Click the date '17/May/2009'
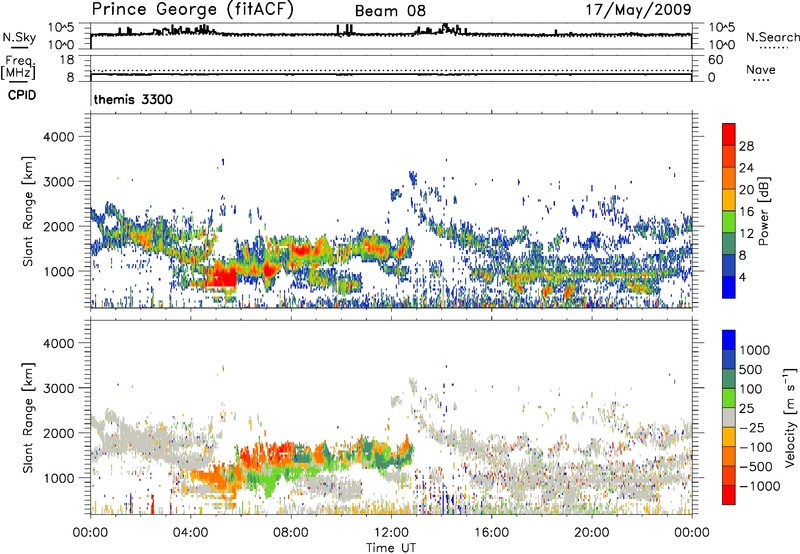Viewport: 800px width, 554px height. [x=638, y=9]
